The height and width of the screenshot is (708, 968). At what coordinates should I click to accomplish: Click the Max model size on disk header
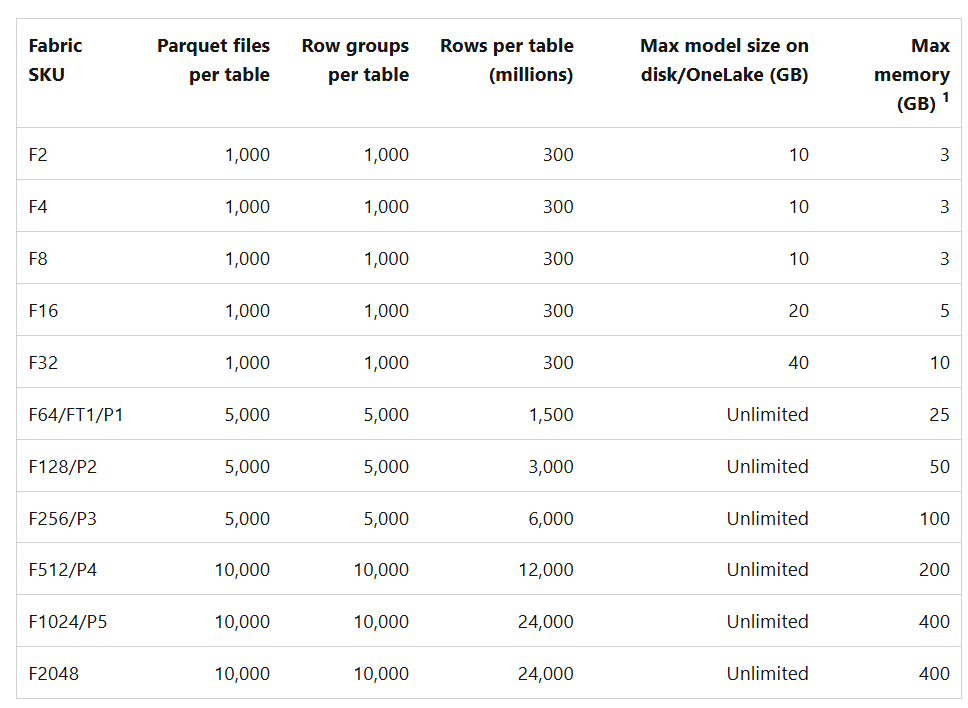pos(724,60)
